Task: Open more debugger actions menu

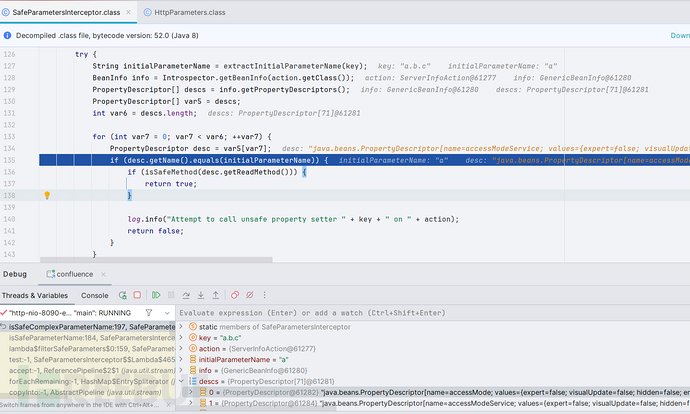Action: (x=264, y=295)
